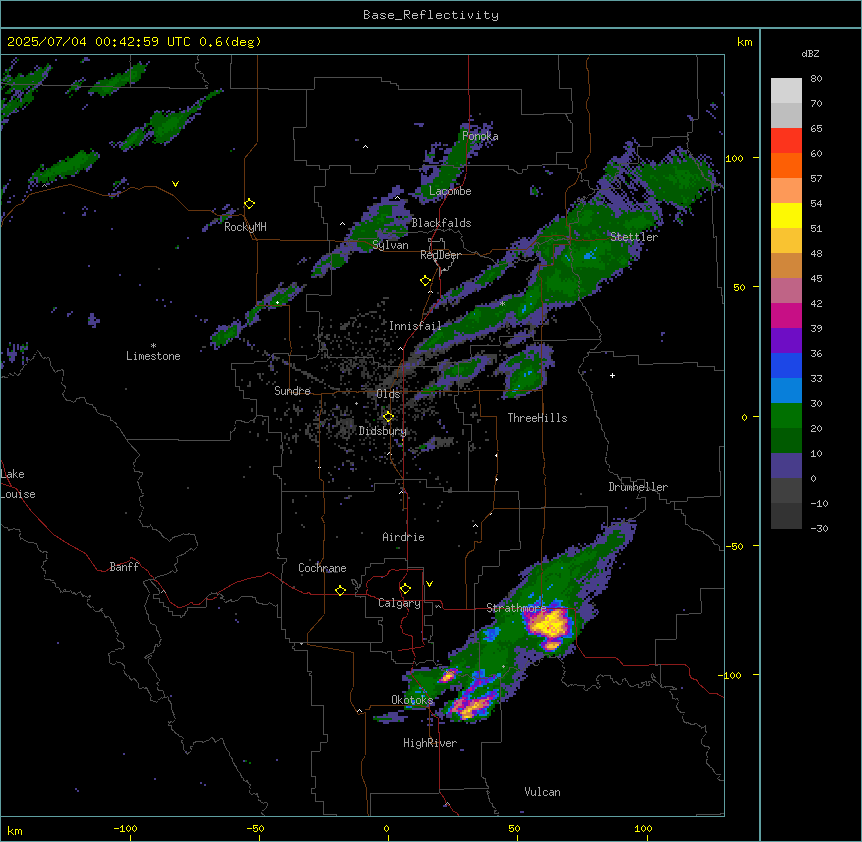This screenshot has width=862, height=842.
Task: Click the yellow diamond marker below RedDeer
Action: tap(426, 281)
